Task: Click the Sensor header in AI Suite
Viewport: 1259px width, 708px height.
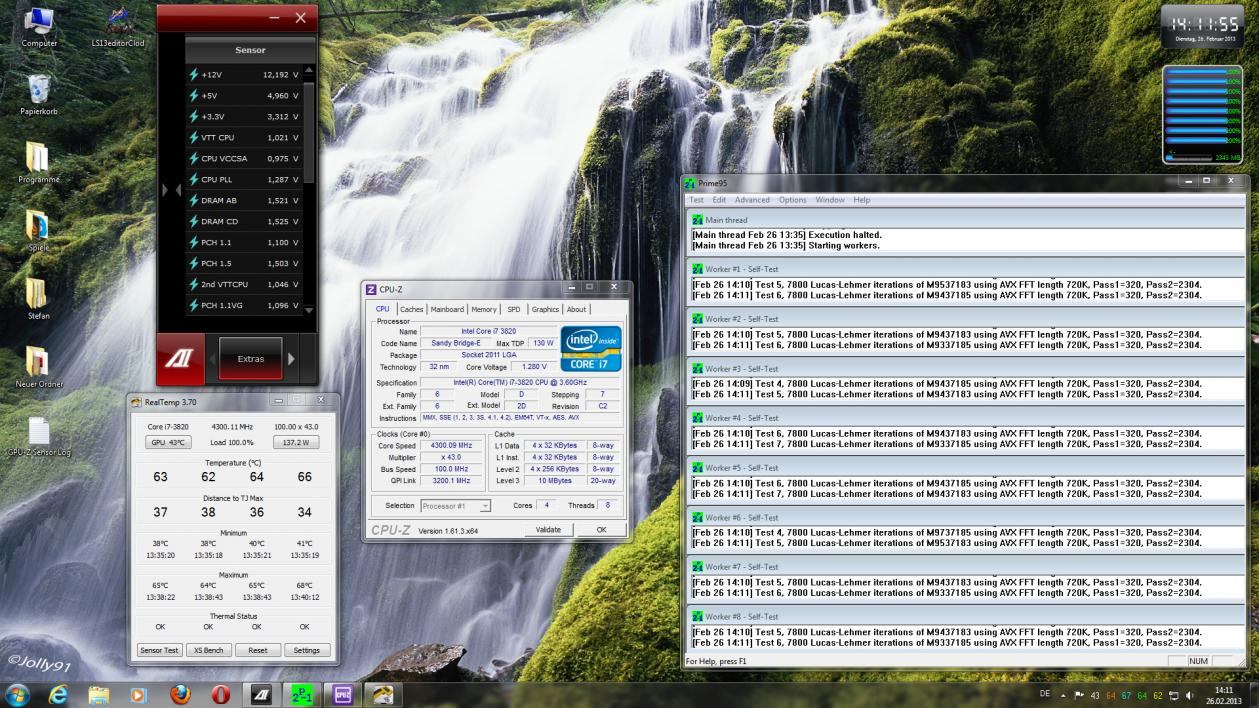Action: point(250,50)
